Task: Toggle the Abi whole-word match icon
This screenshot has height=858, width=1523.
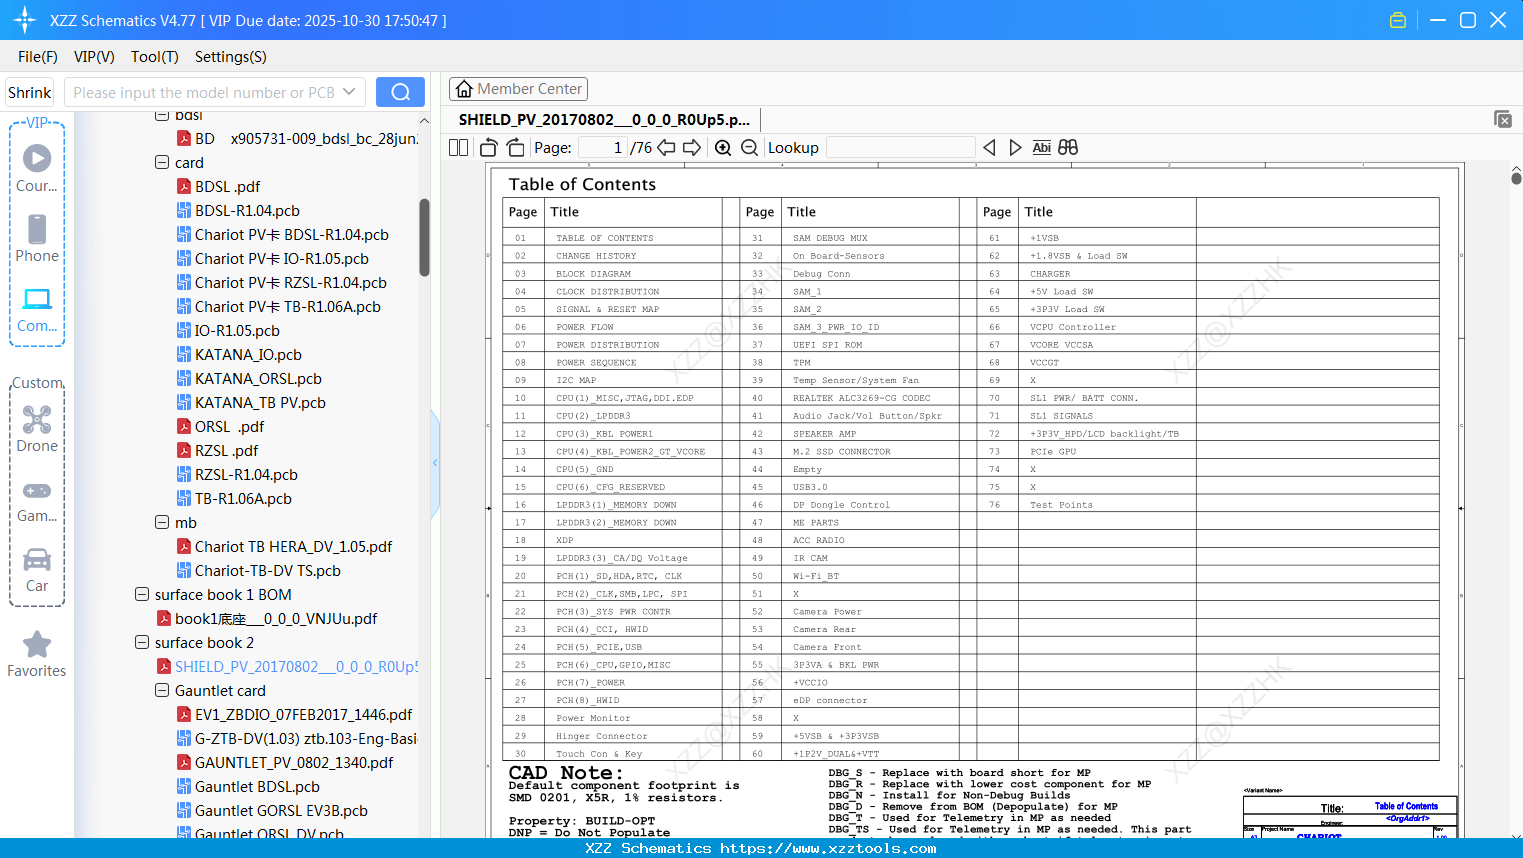Action: (x=1041, y=148)
